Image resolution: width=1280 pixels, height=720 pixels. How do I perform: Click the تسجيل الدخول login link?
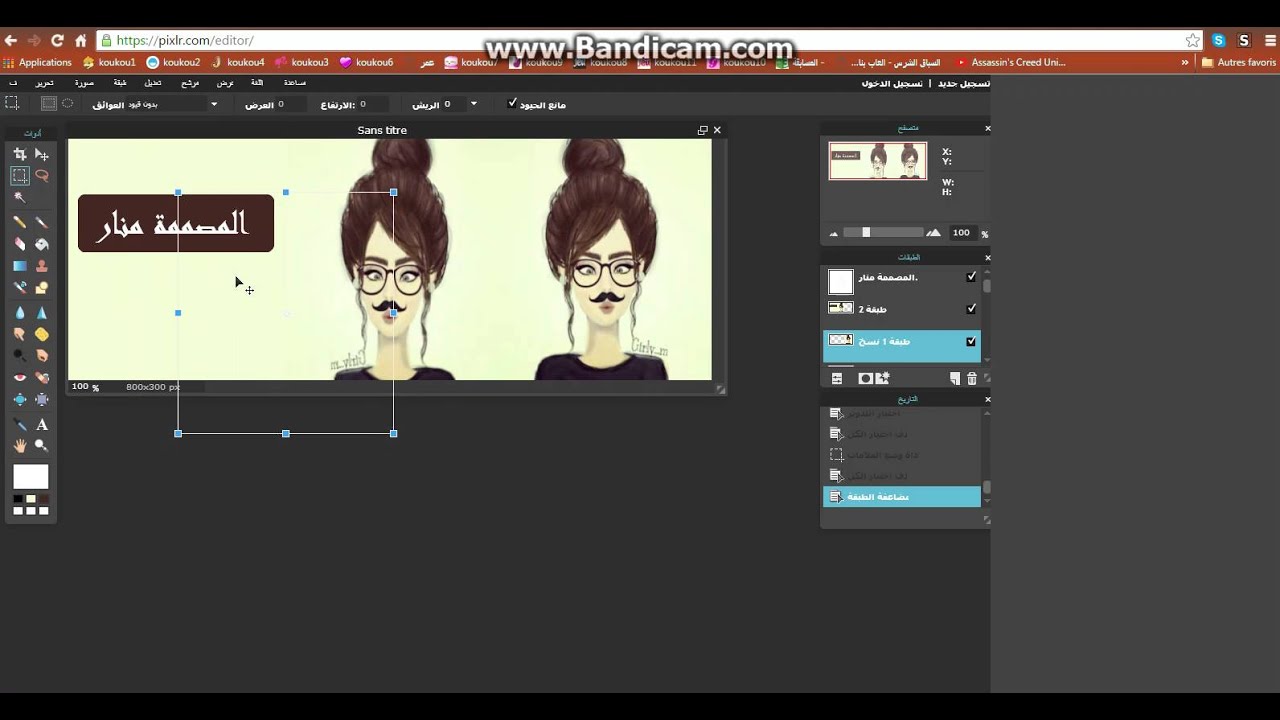892,83
